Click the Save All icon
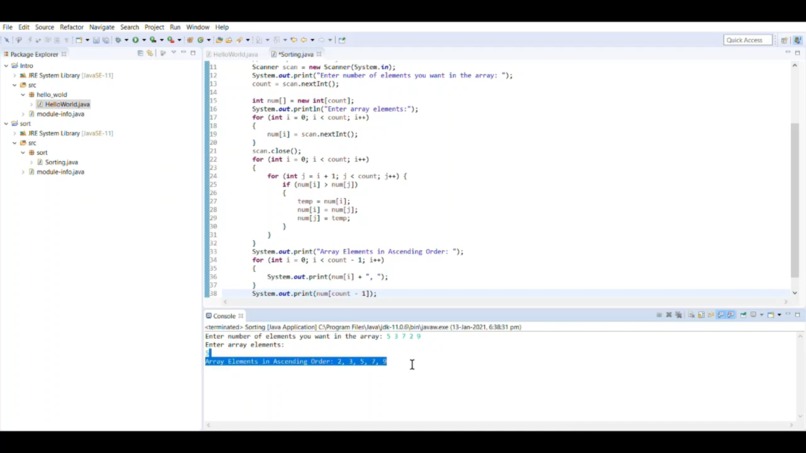Screen dimensions: 806x453 (x=106, y=40)
